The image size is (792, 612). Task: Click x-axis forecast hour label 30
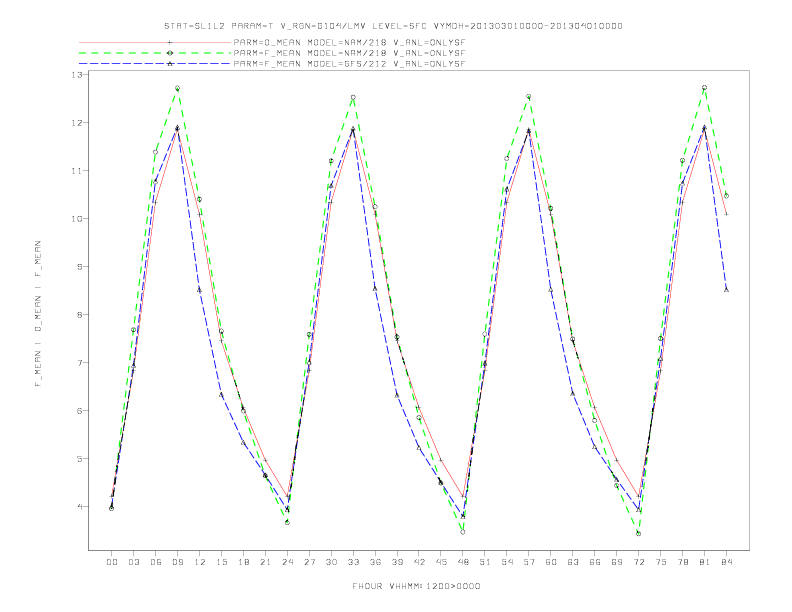[331, 562]
